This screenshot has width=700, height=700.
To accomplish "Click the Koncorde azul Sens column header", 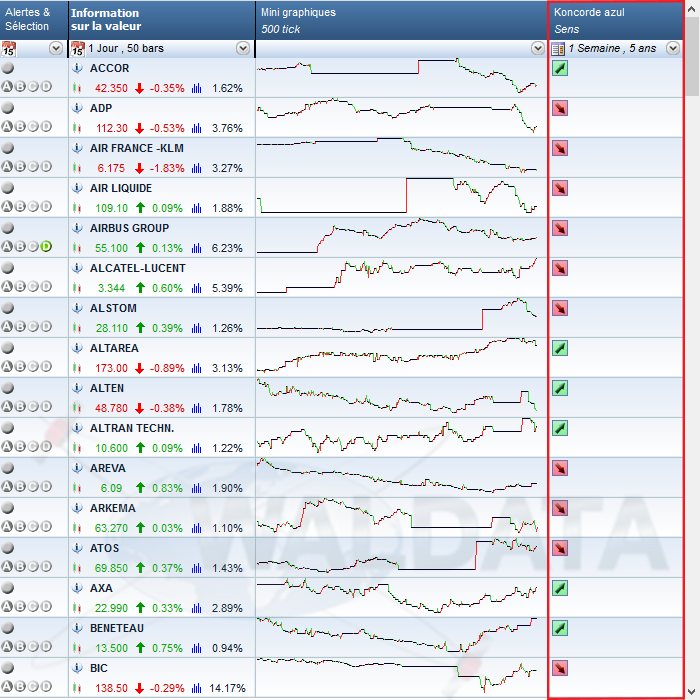I will (x=616, y=20).
